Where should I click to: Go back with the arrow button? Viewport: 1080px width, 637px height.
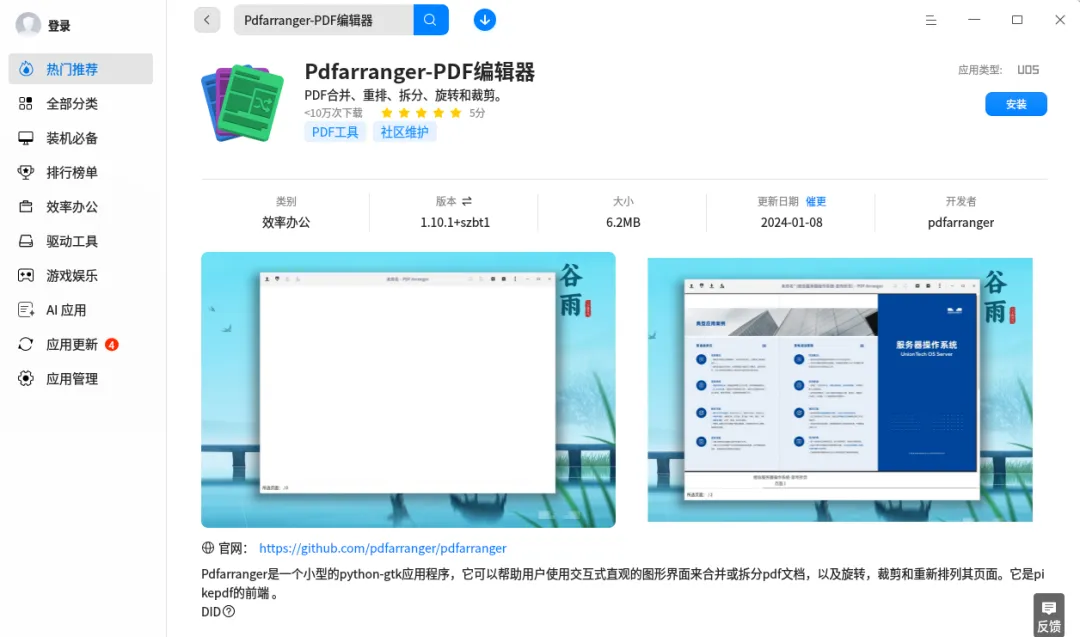pos(207,20)
